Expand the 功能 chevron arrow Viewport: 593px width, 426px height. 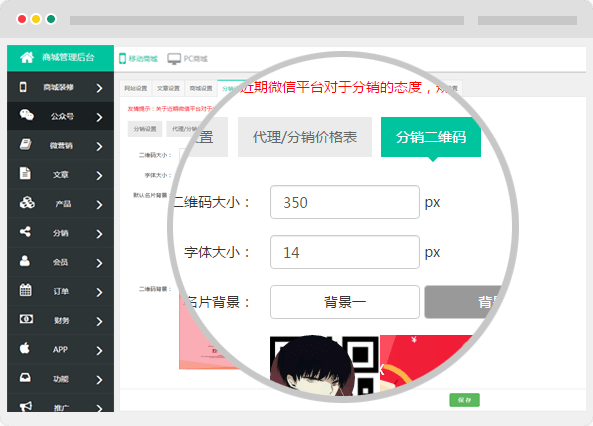pos(99,379)
